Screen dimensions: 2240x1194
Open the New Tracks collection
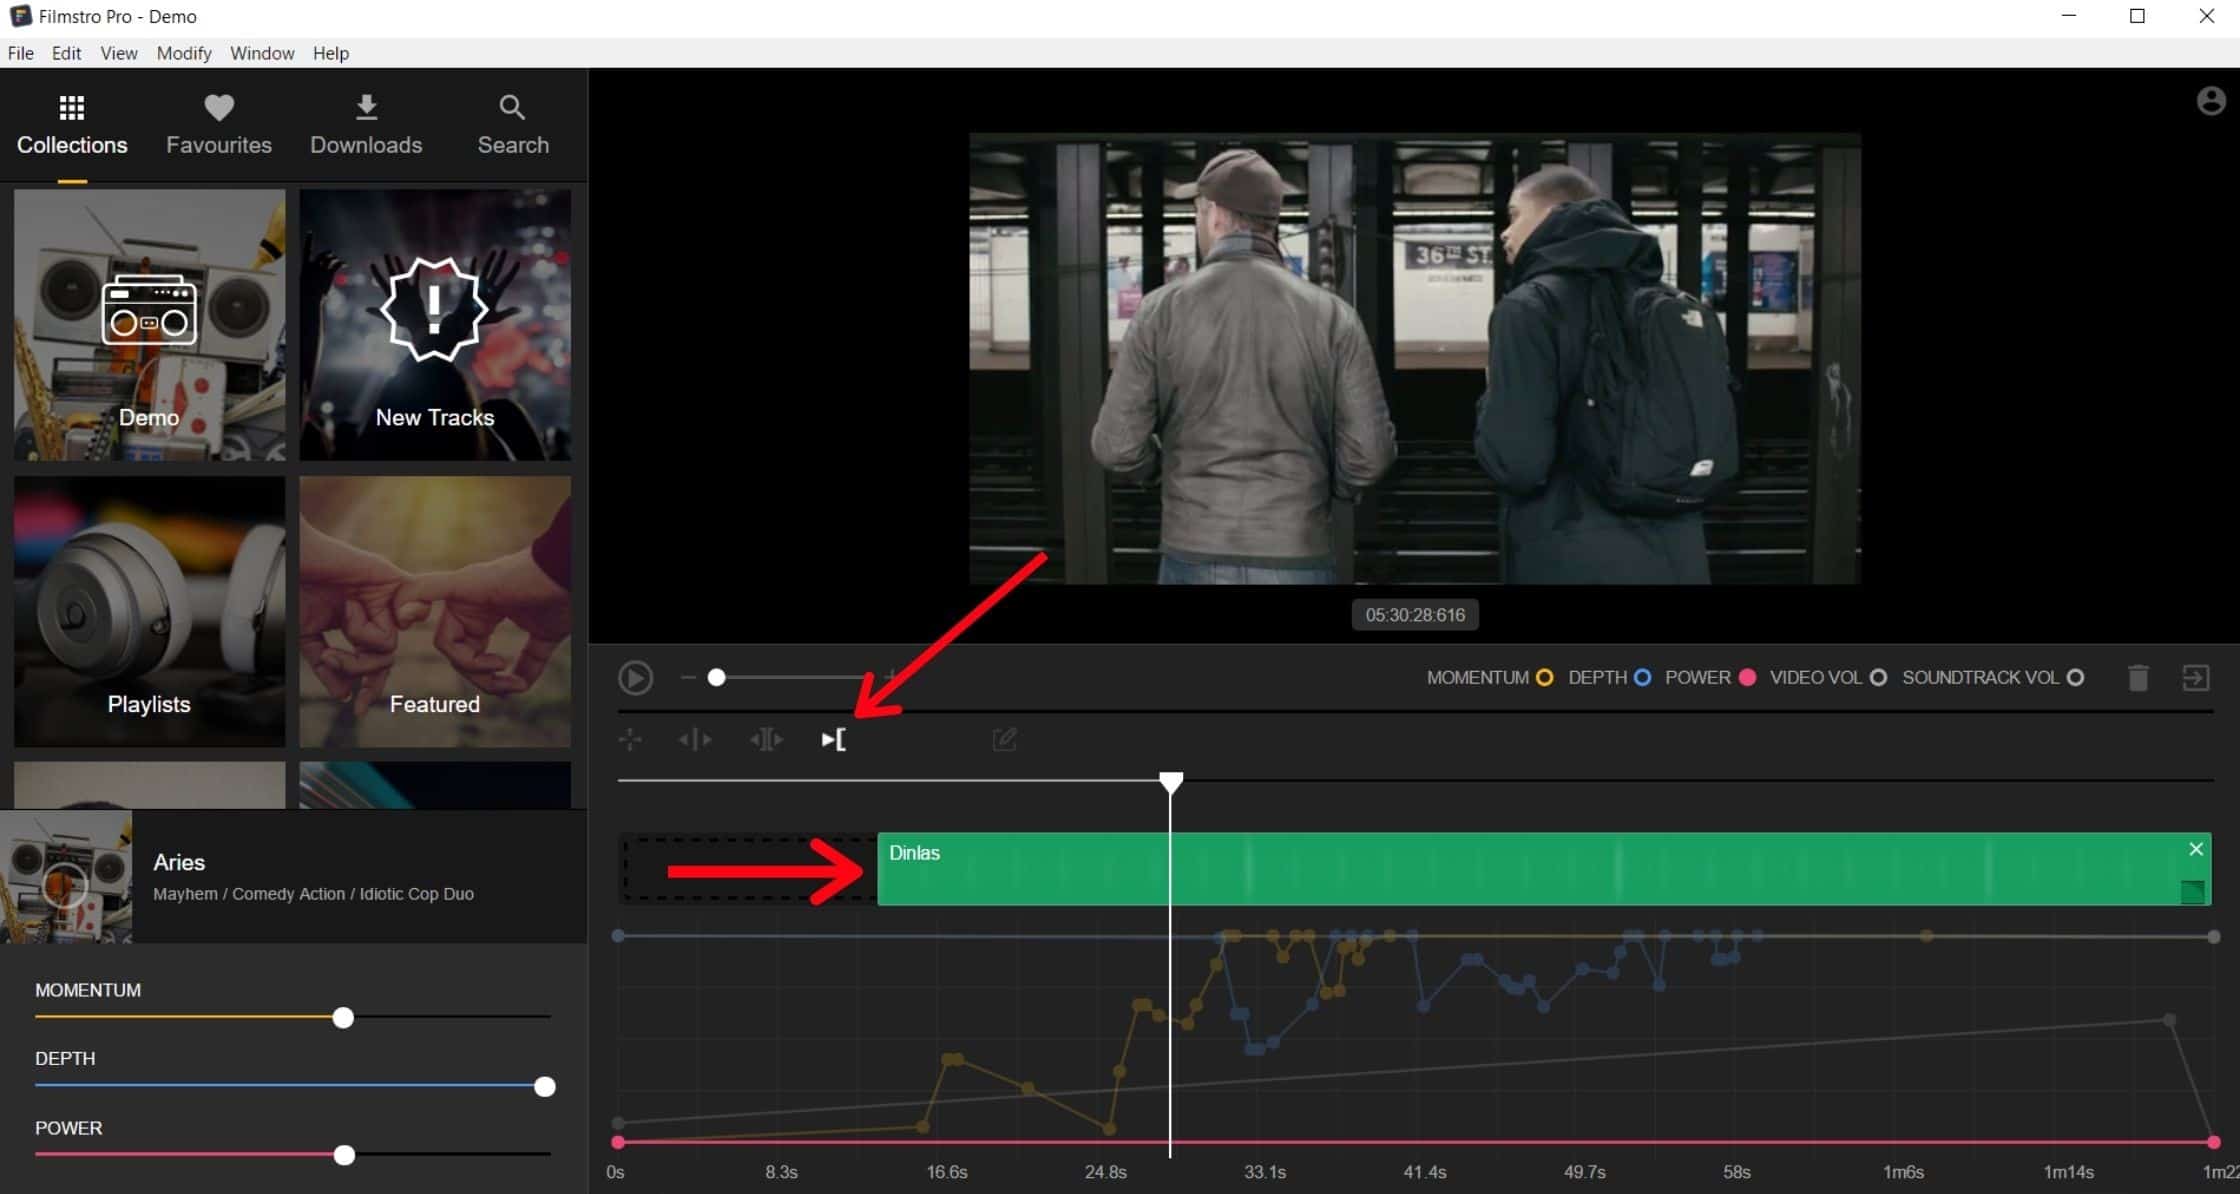click(x=435, y=325)
